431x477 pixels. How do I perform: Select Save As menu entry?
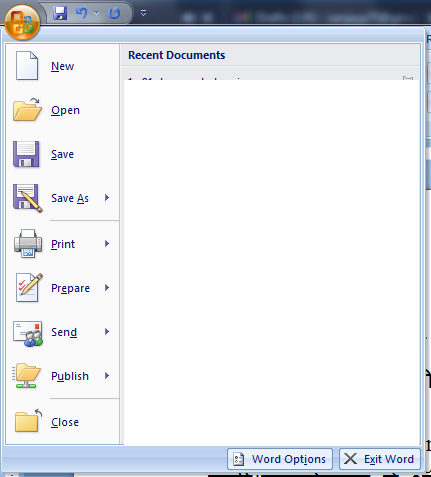[70, 198]
